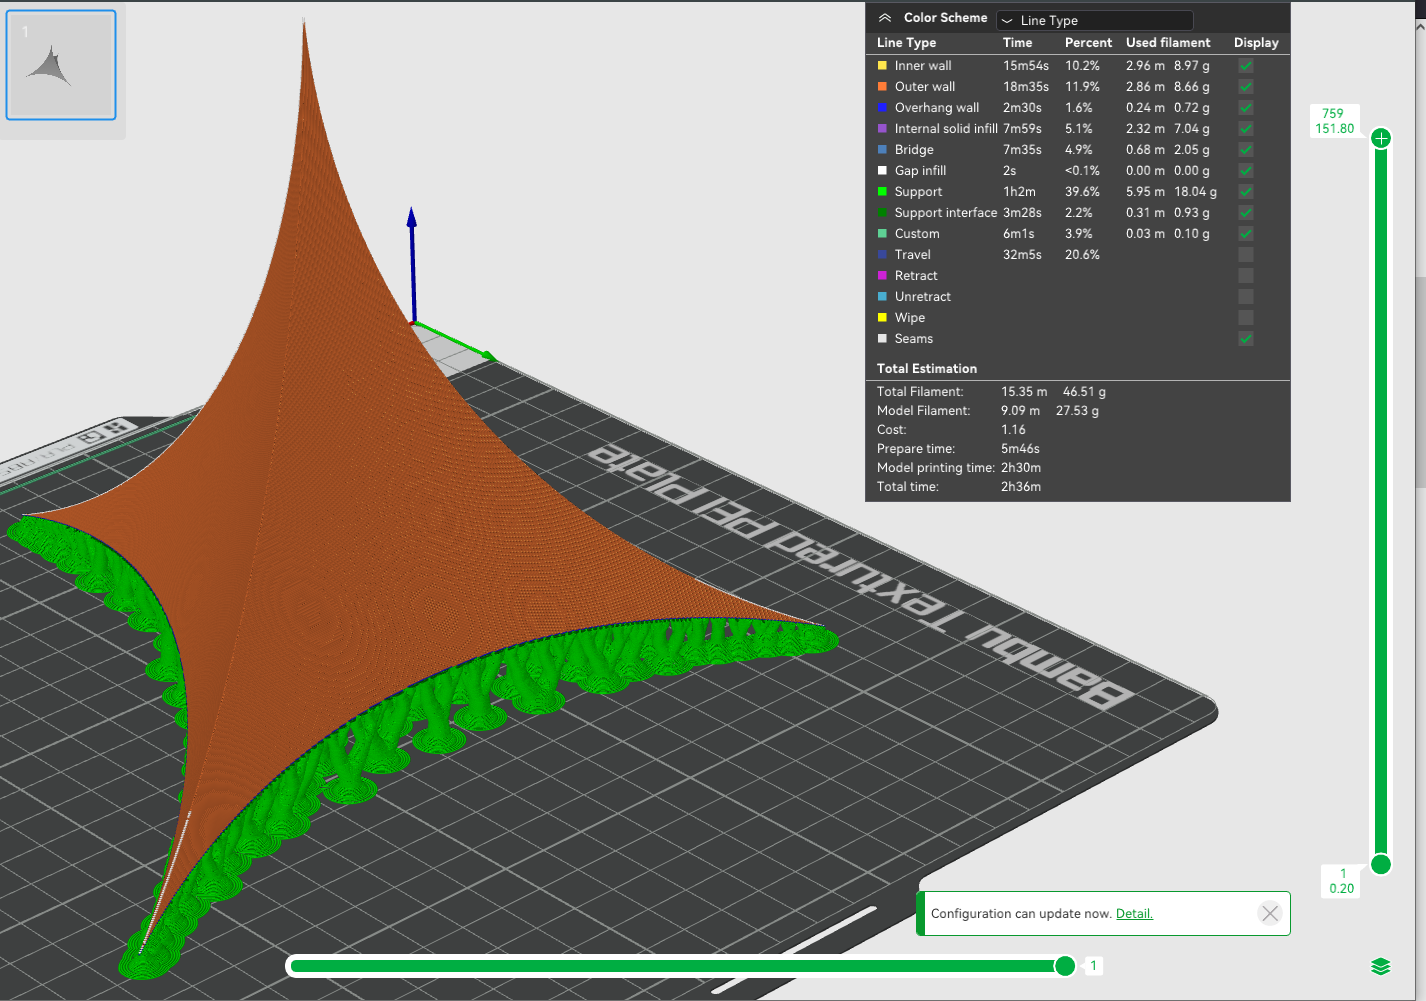The image size is (1426, 1001).
Task: Toggle Overhang wall display checkbox
Action: (1246, 108)
